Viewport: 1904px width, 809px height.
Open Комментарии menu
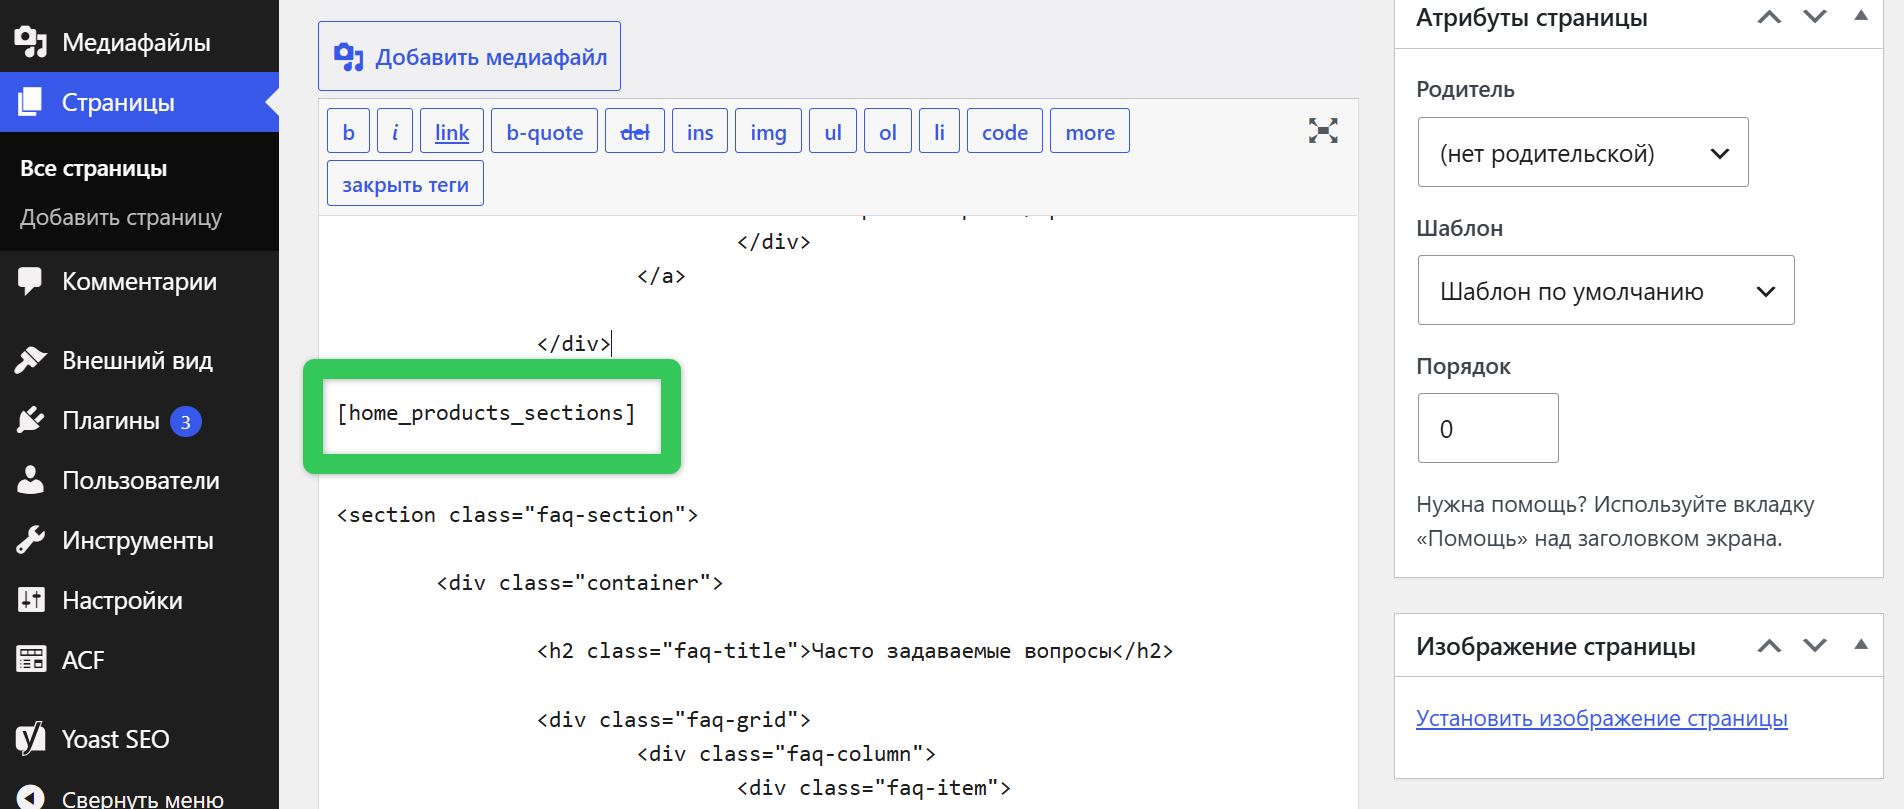pyautogui.click(x=139, y=282)
